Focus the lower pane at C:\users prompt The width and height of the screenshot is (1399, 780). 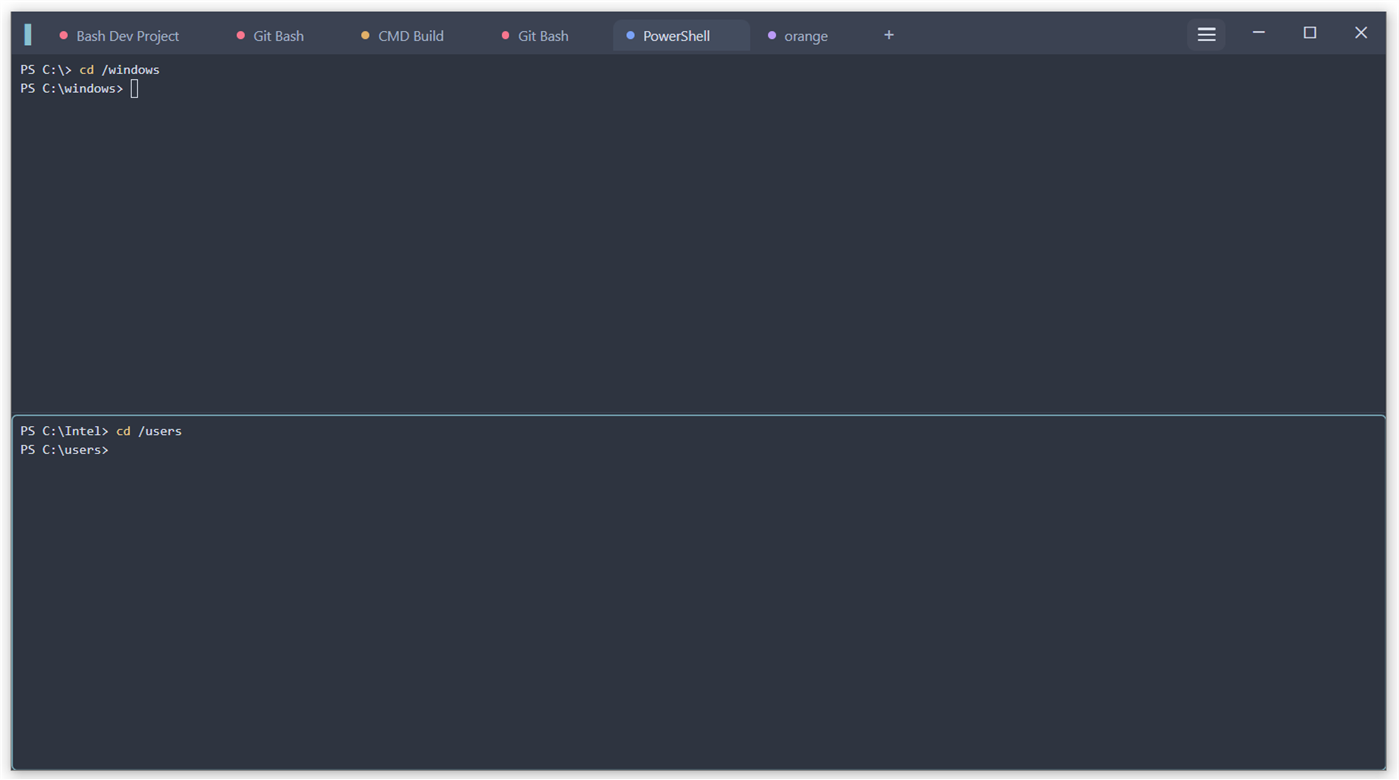pos(698,592)
